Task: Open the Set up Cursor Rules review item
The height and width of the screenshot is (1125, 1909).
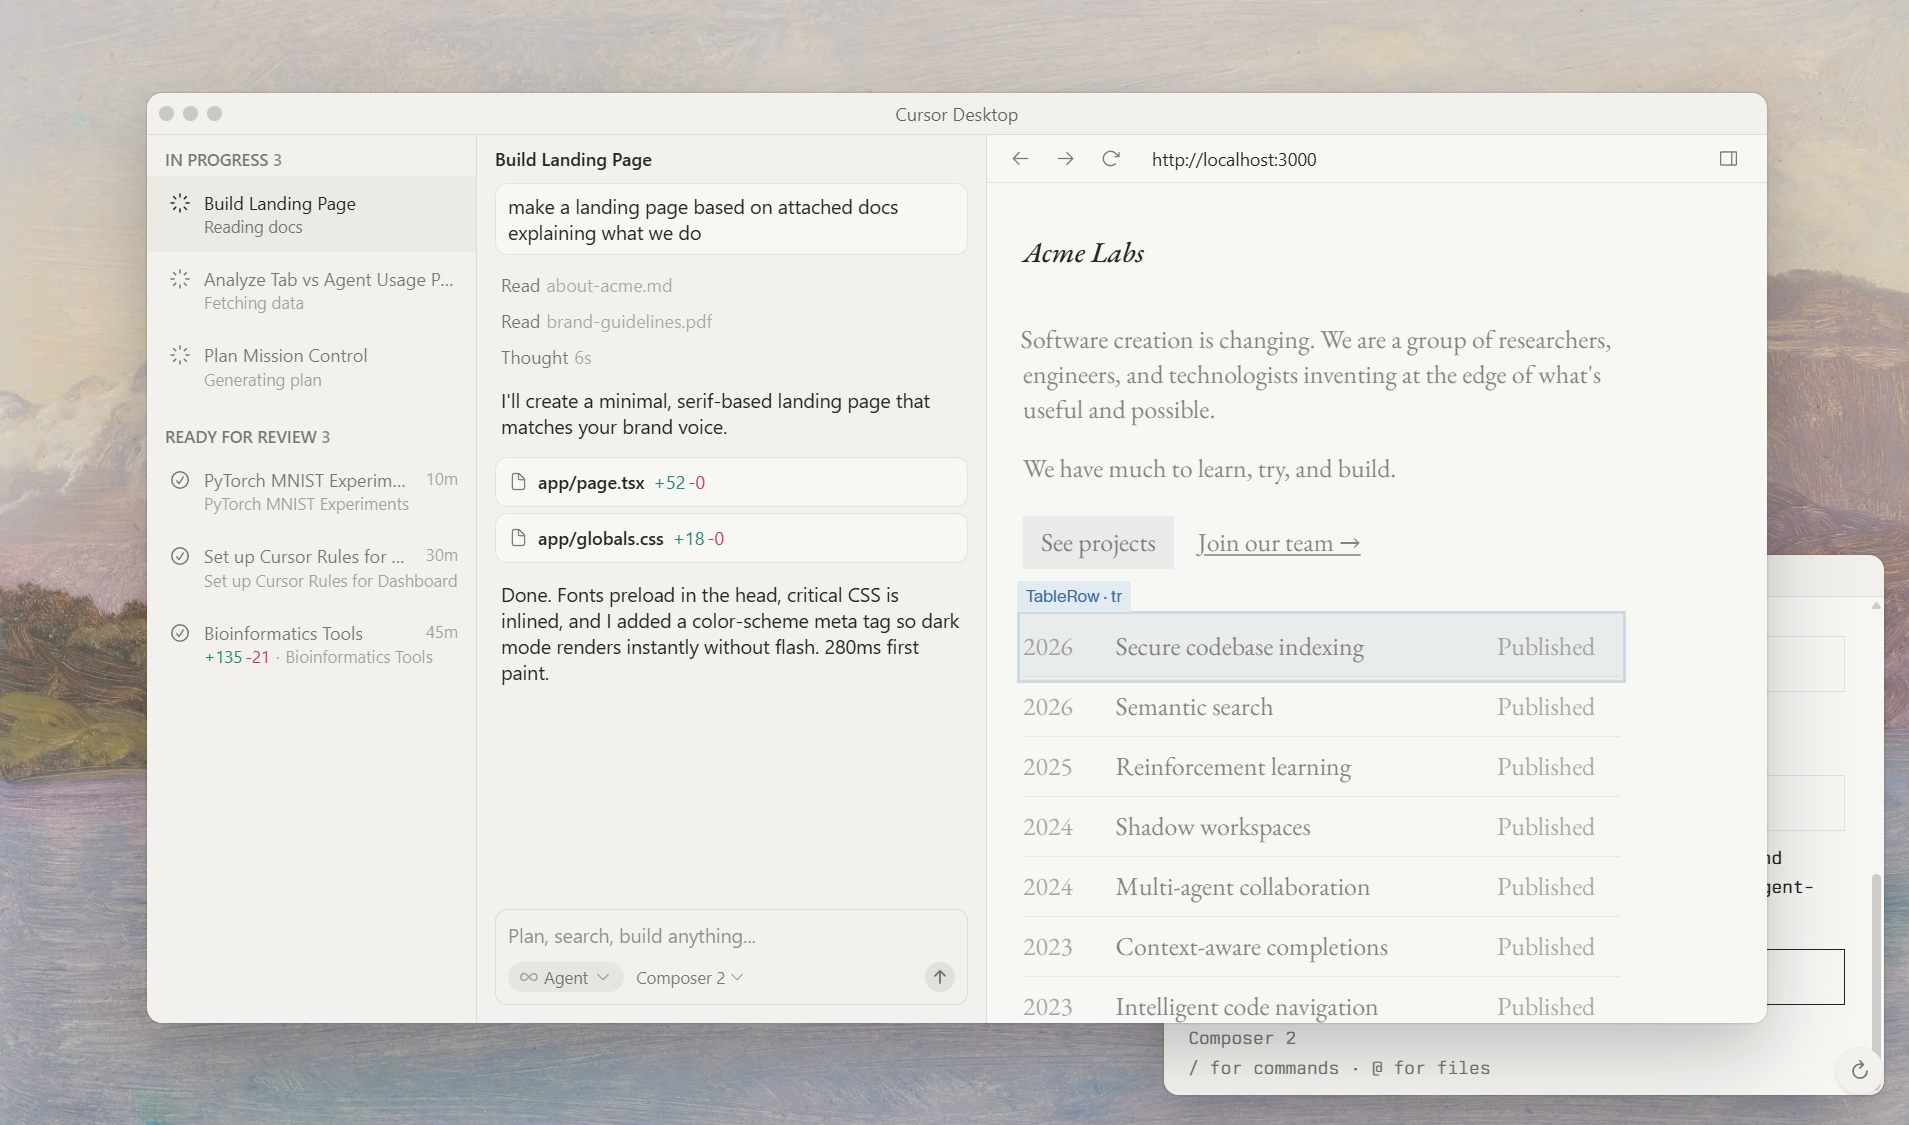Action: coord(311,568)
